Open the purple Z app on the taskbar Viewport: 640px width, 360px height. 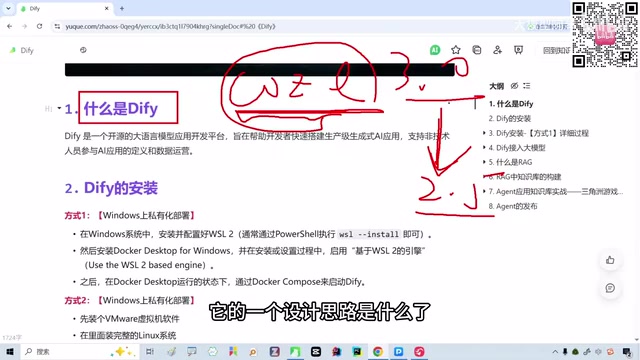[x=274, y=351]
